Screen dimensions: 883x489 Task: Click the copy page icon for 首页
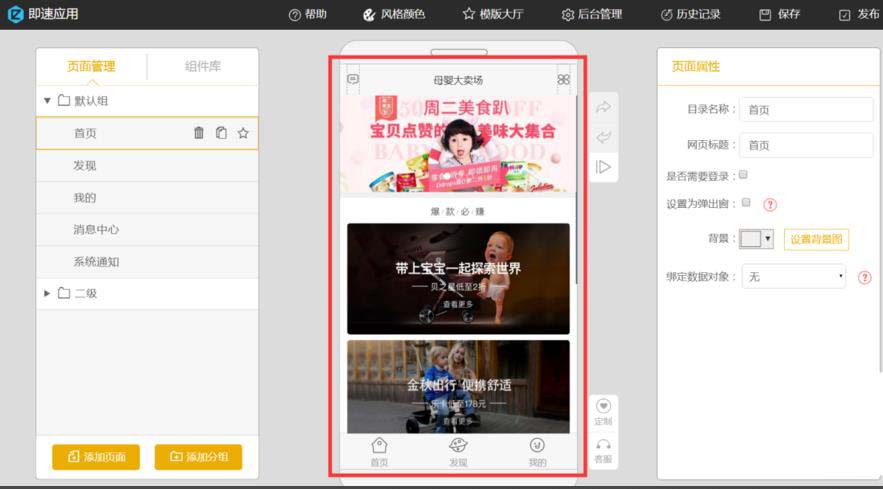(221, 133)
